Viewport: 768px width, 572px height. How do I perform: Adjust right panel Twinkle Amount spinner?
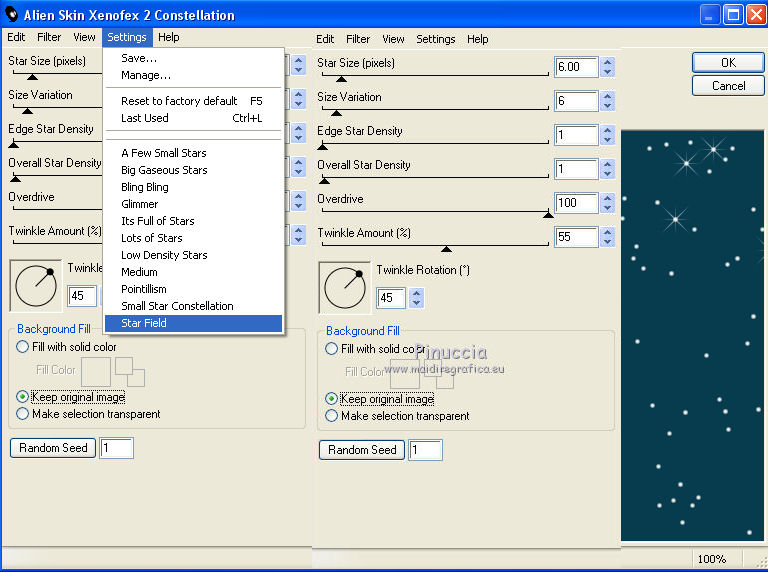tap(608, 237)
